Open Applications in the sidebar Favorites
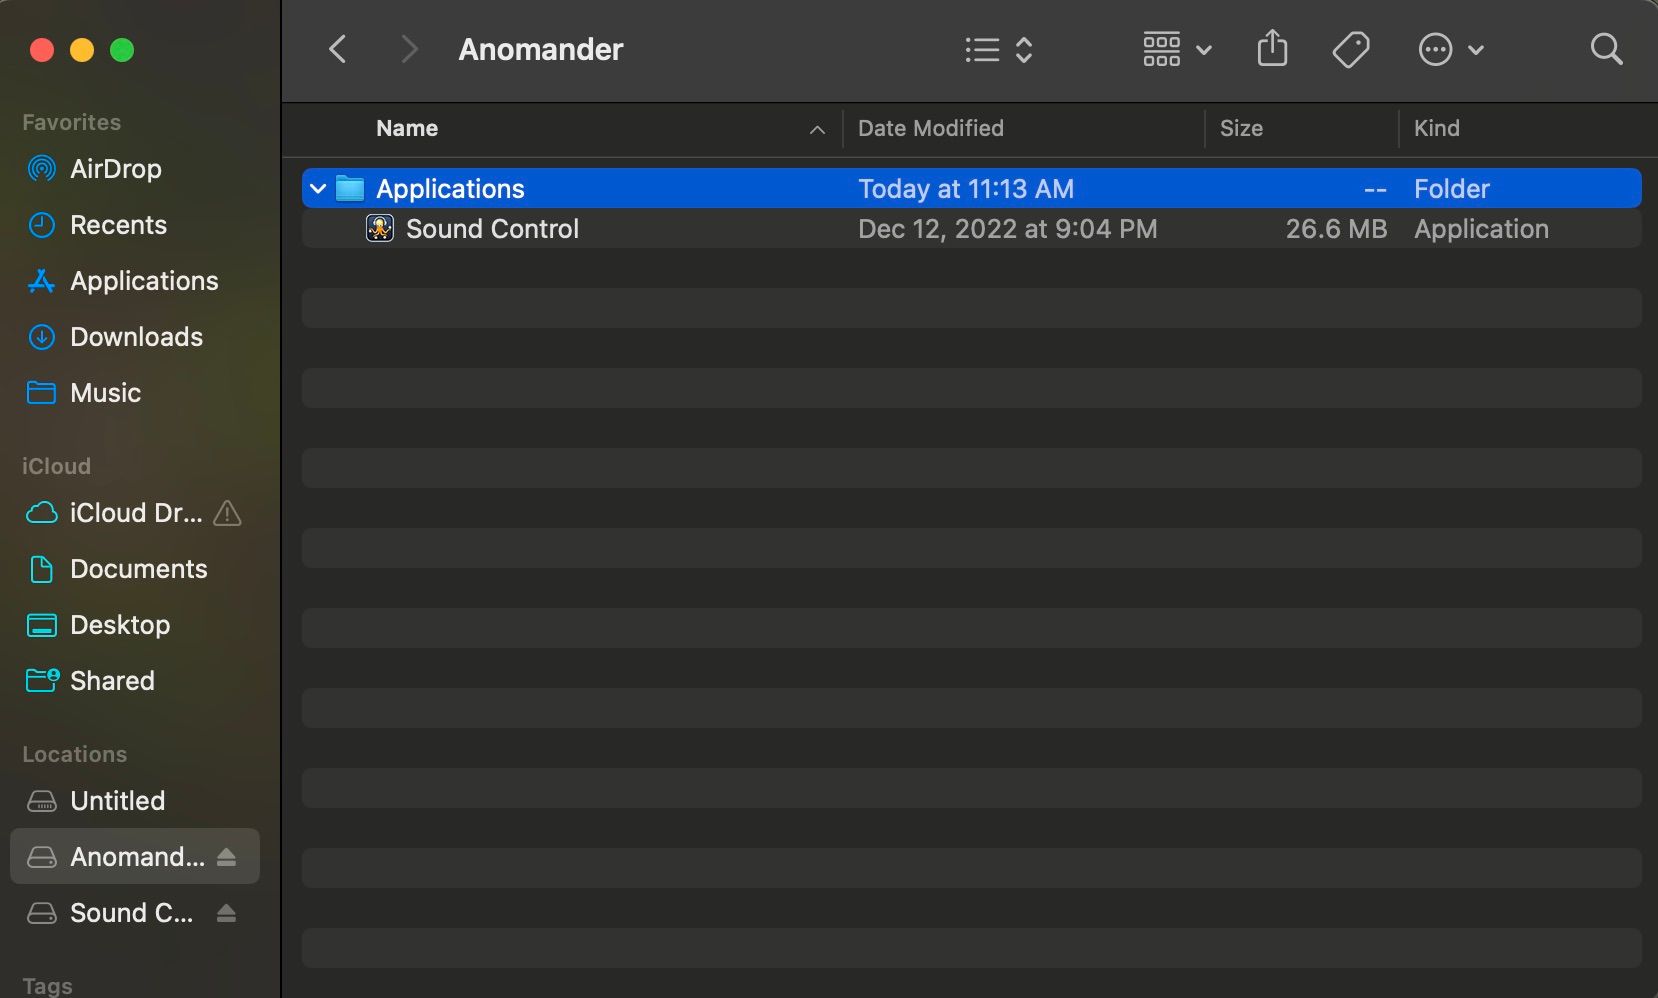 pyautogui.click(x=144, y=281)
